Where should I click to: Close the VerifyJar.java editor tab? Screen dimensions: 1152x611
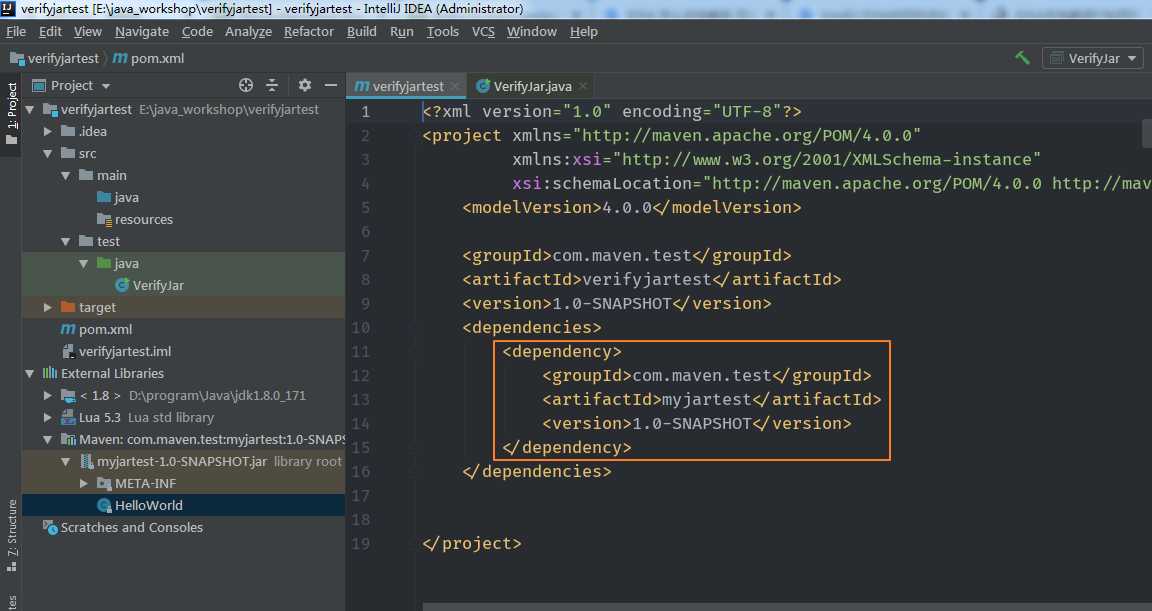pyautogui.click(x=583, y=86)
